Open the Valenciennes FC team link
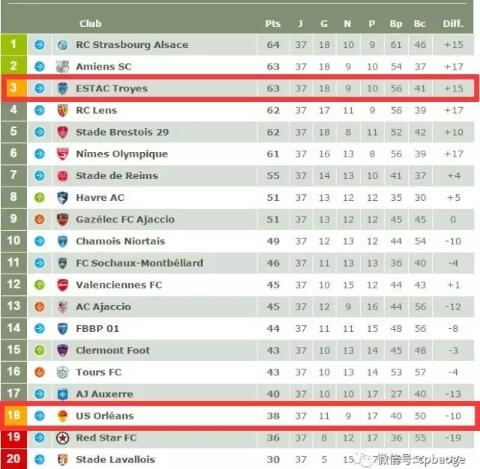480x469 pixels. tap(119, 285)
